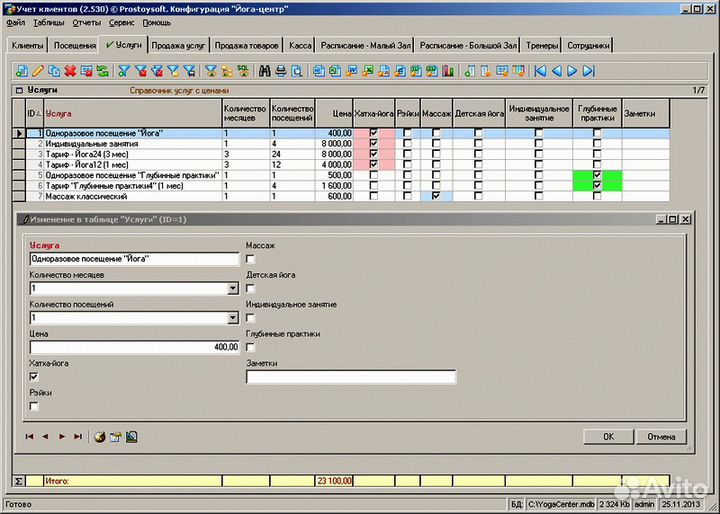Click the green refresh arrows icon

[102, 70]
